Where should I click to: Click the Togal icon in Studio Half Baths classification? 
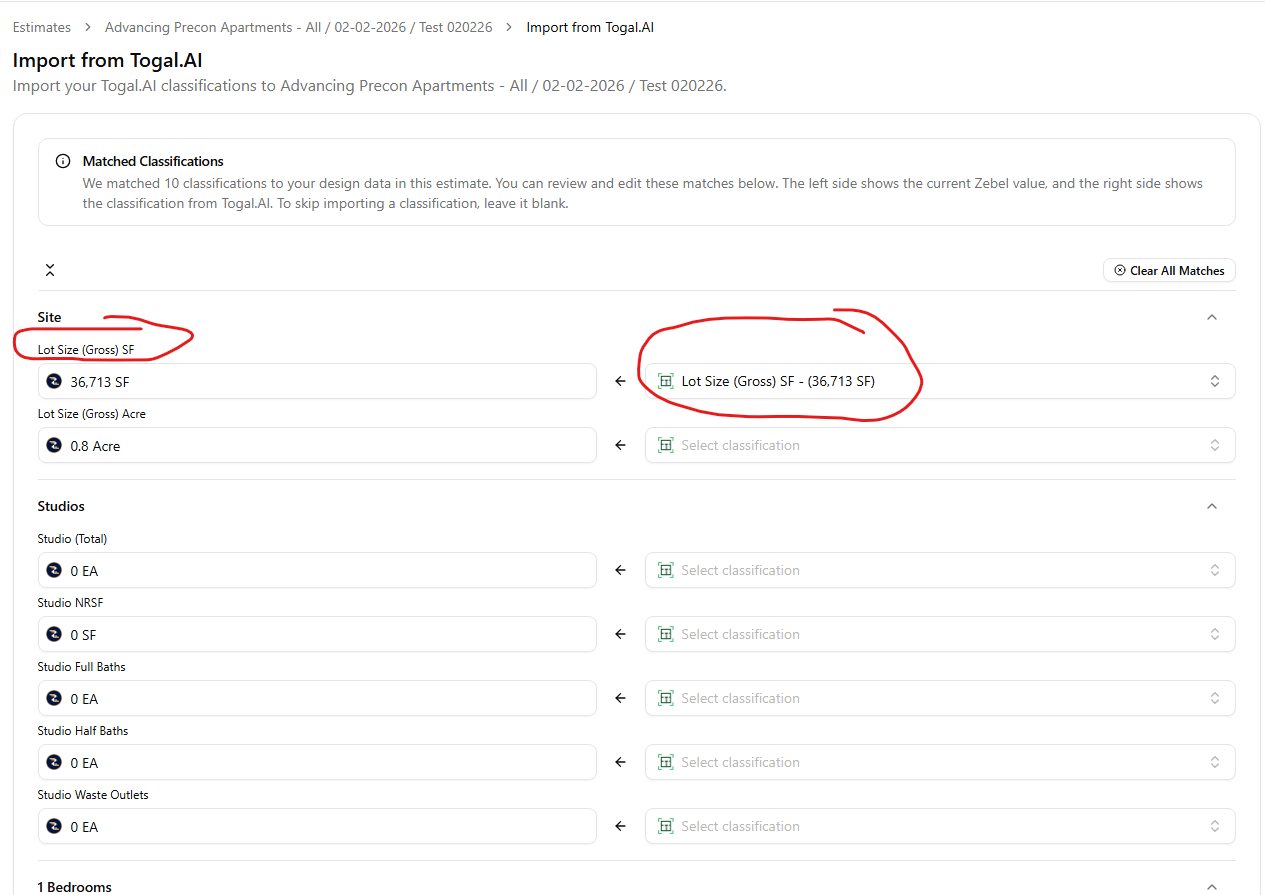(x=665, y=762)
